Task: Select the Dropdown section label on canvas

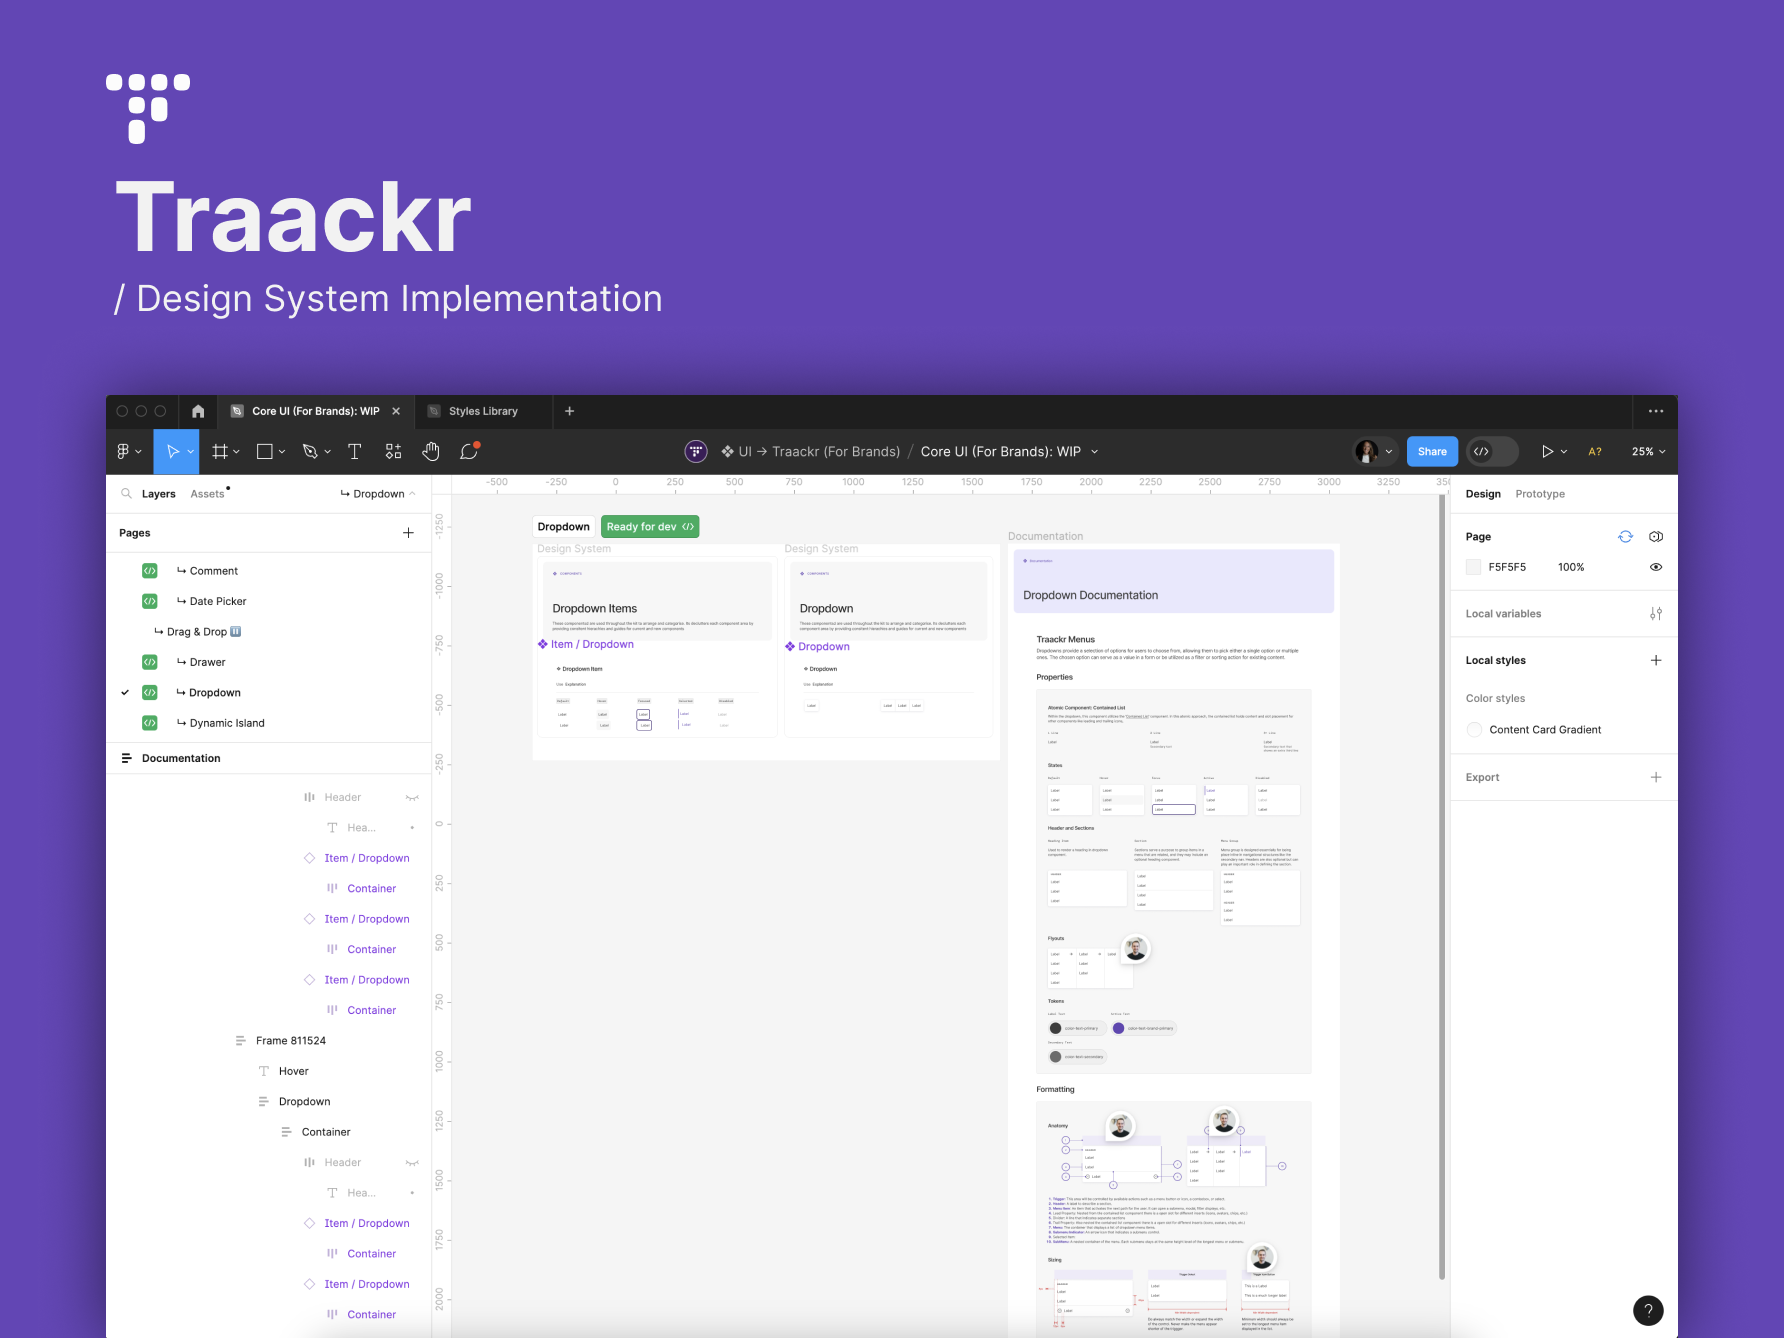Action: pyautogui.click(x=564, y=527)
